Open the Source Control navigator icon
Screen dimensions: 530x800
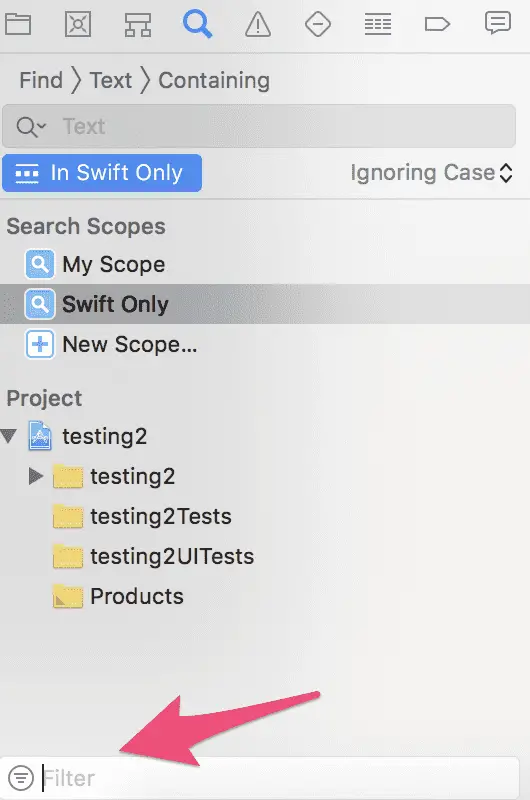tap(78, 24)
